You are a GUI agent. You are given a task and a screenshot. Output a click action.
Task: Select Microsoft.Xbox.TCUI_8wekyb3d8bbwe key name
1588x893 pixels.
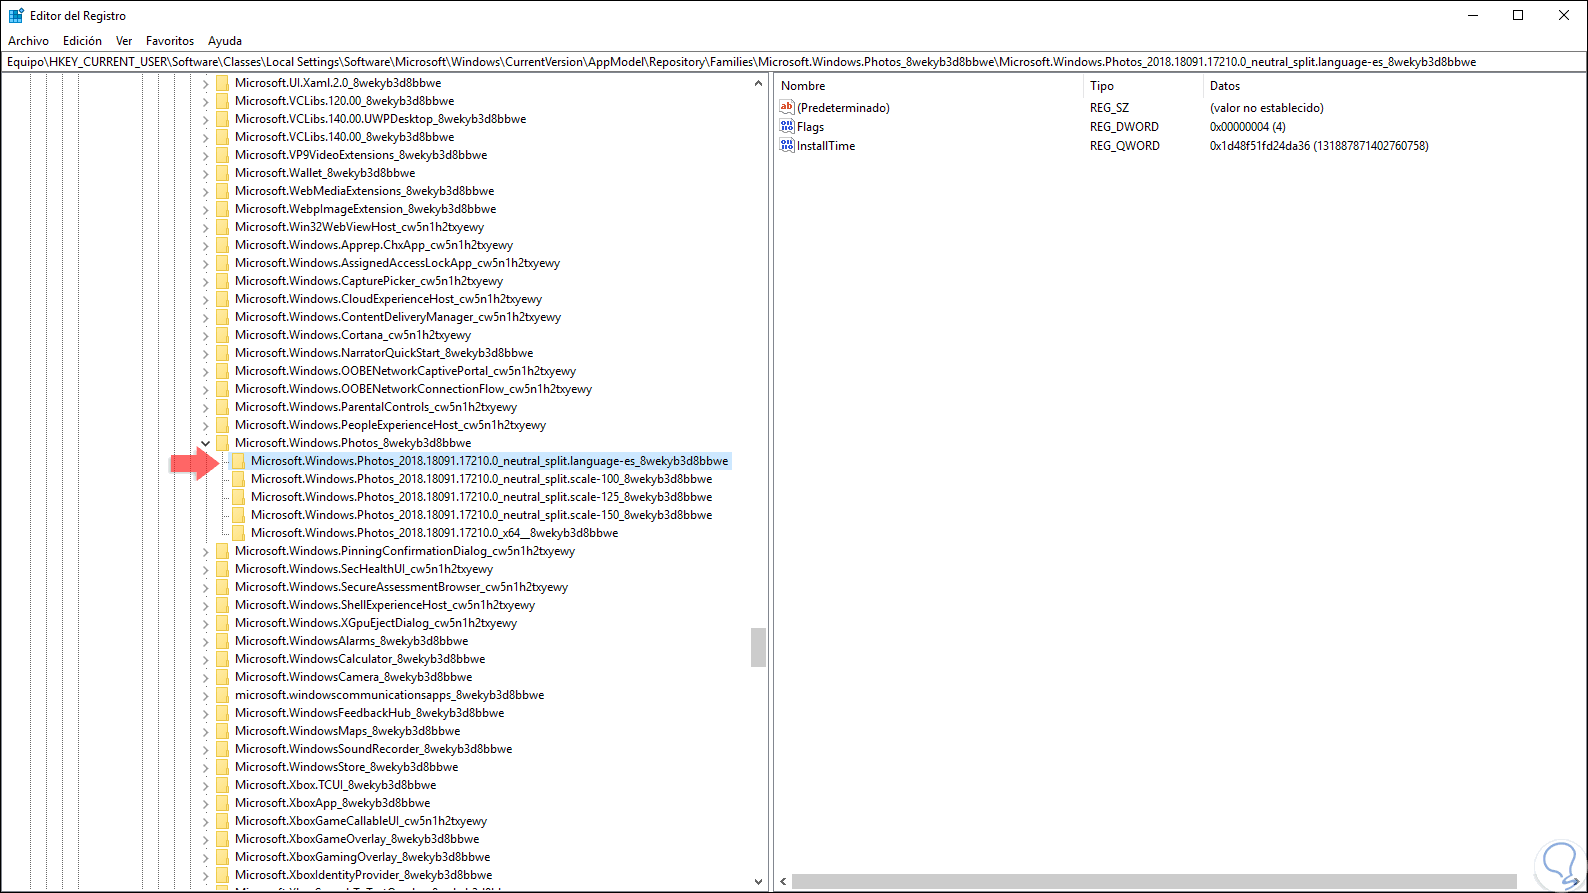coord(335,785)
